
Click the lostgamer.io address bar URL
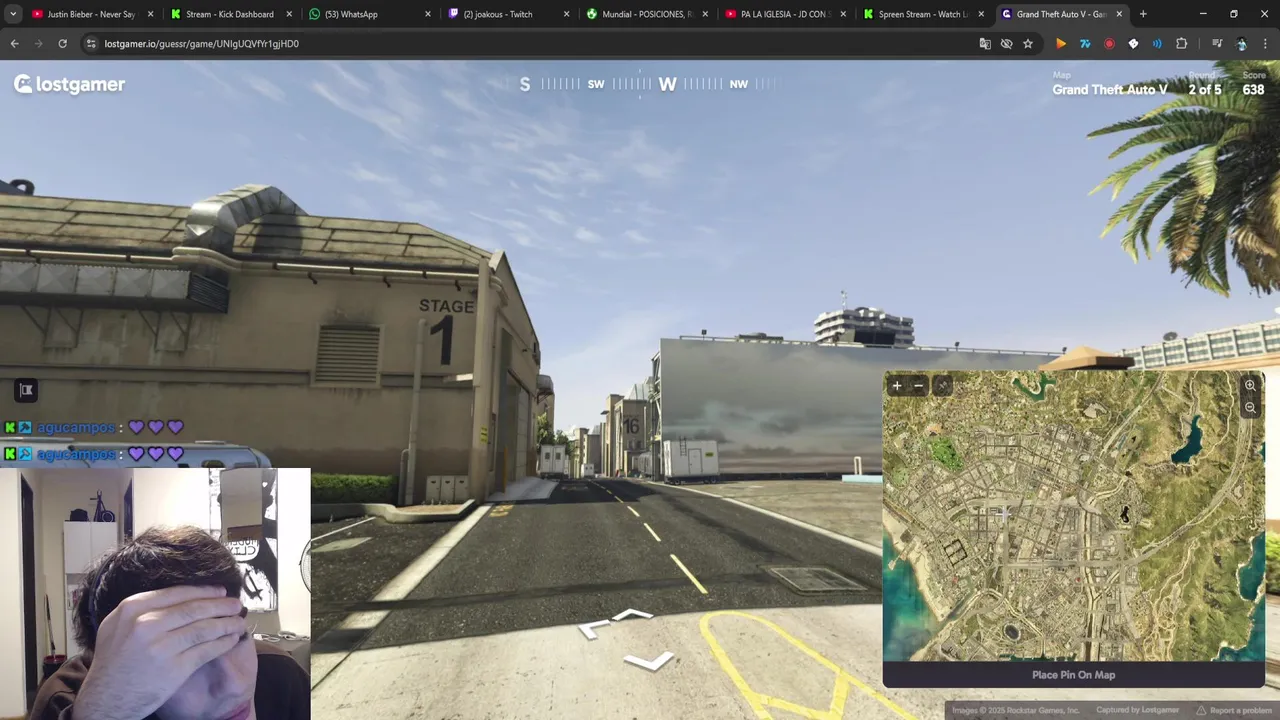pos(201,44)
